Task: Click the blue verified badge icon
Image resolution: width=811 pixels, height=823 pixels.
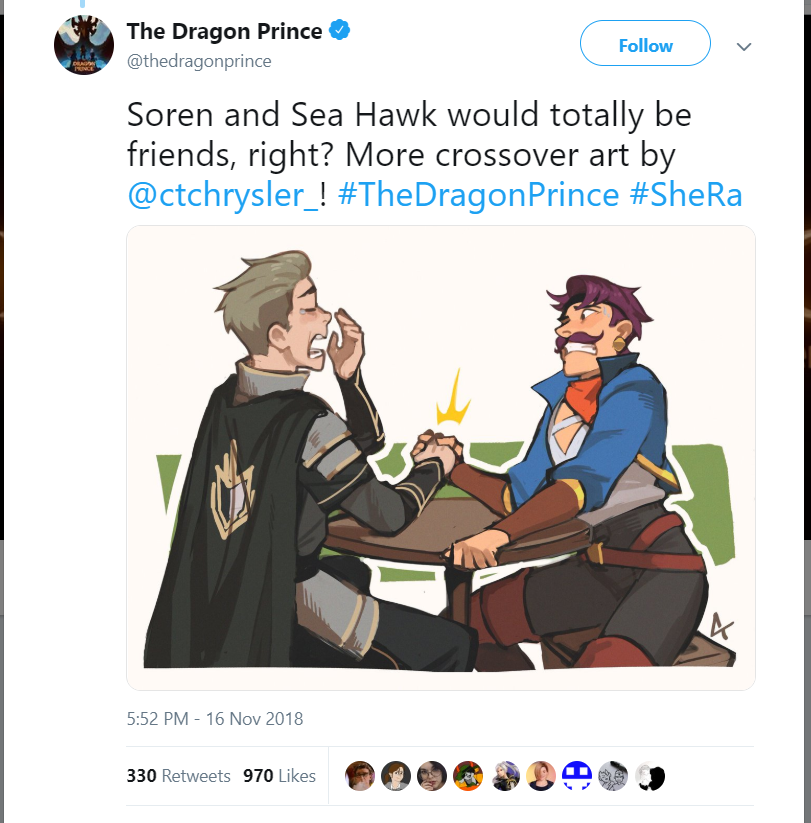Action: coord(339,29)
